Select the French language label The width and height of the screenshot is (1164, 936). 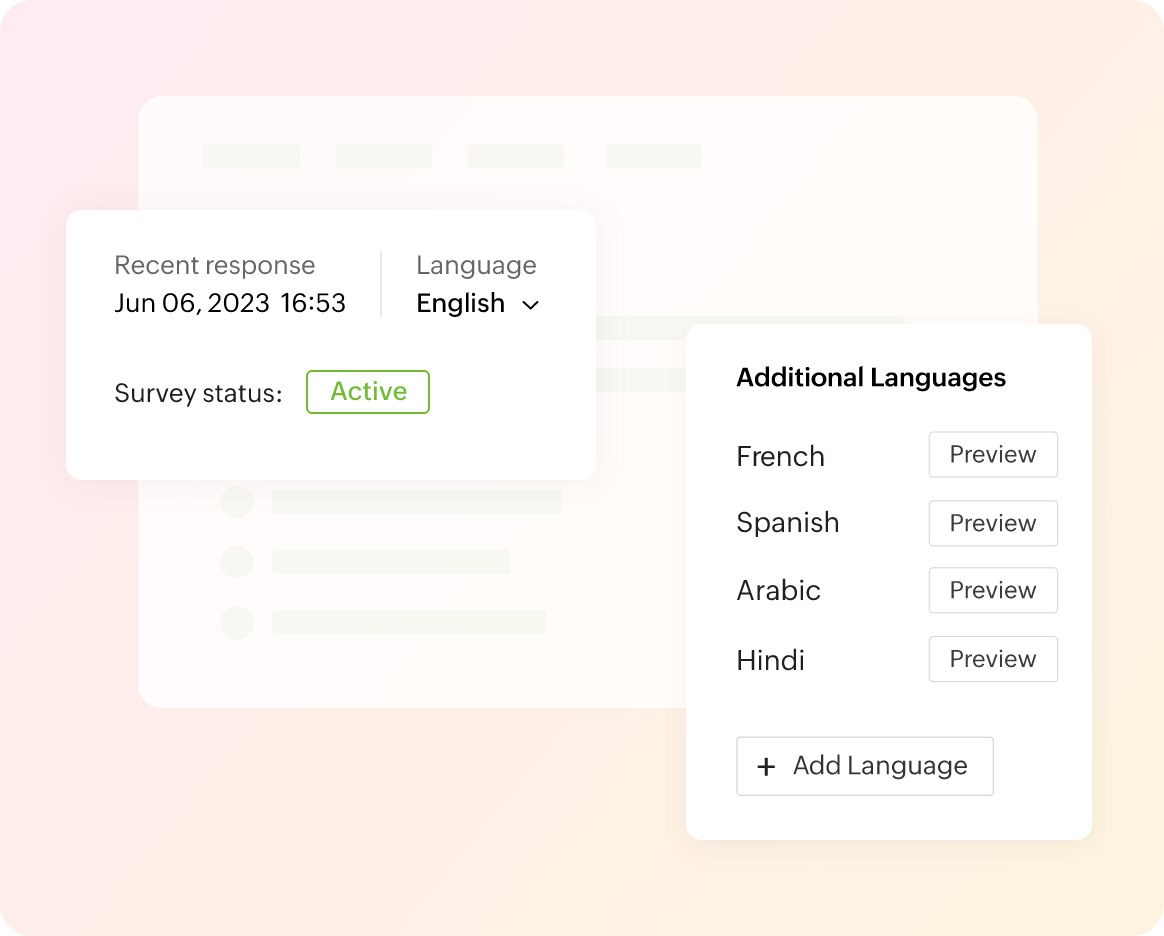click(x=780, y=457)
